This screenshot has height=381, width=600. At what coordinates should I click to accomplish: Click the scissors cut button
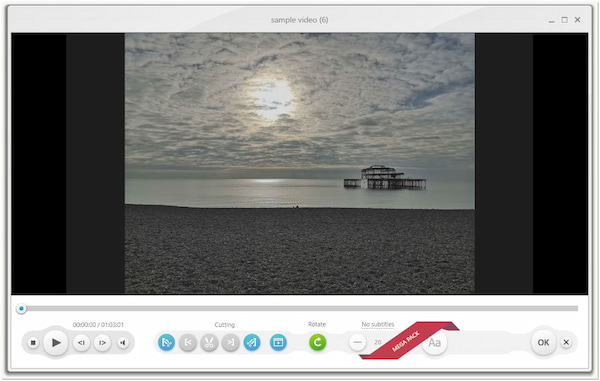pos(209,342)
